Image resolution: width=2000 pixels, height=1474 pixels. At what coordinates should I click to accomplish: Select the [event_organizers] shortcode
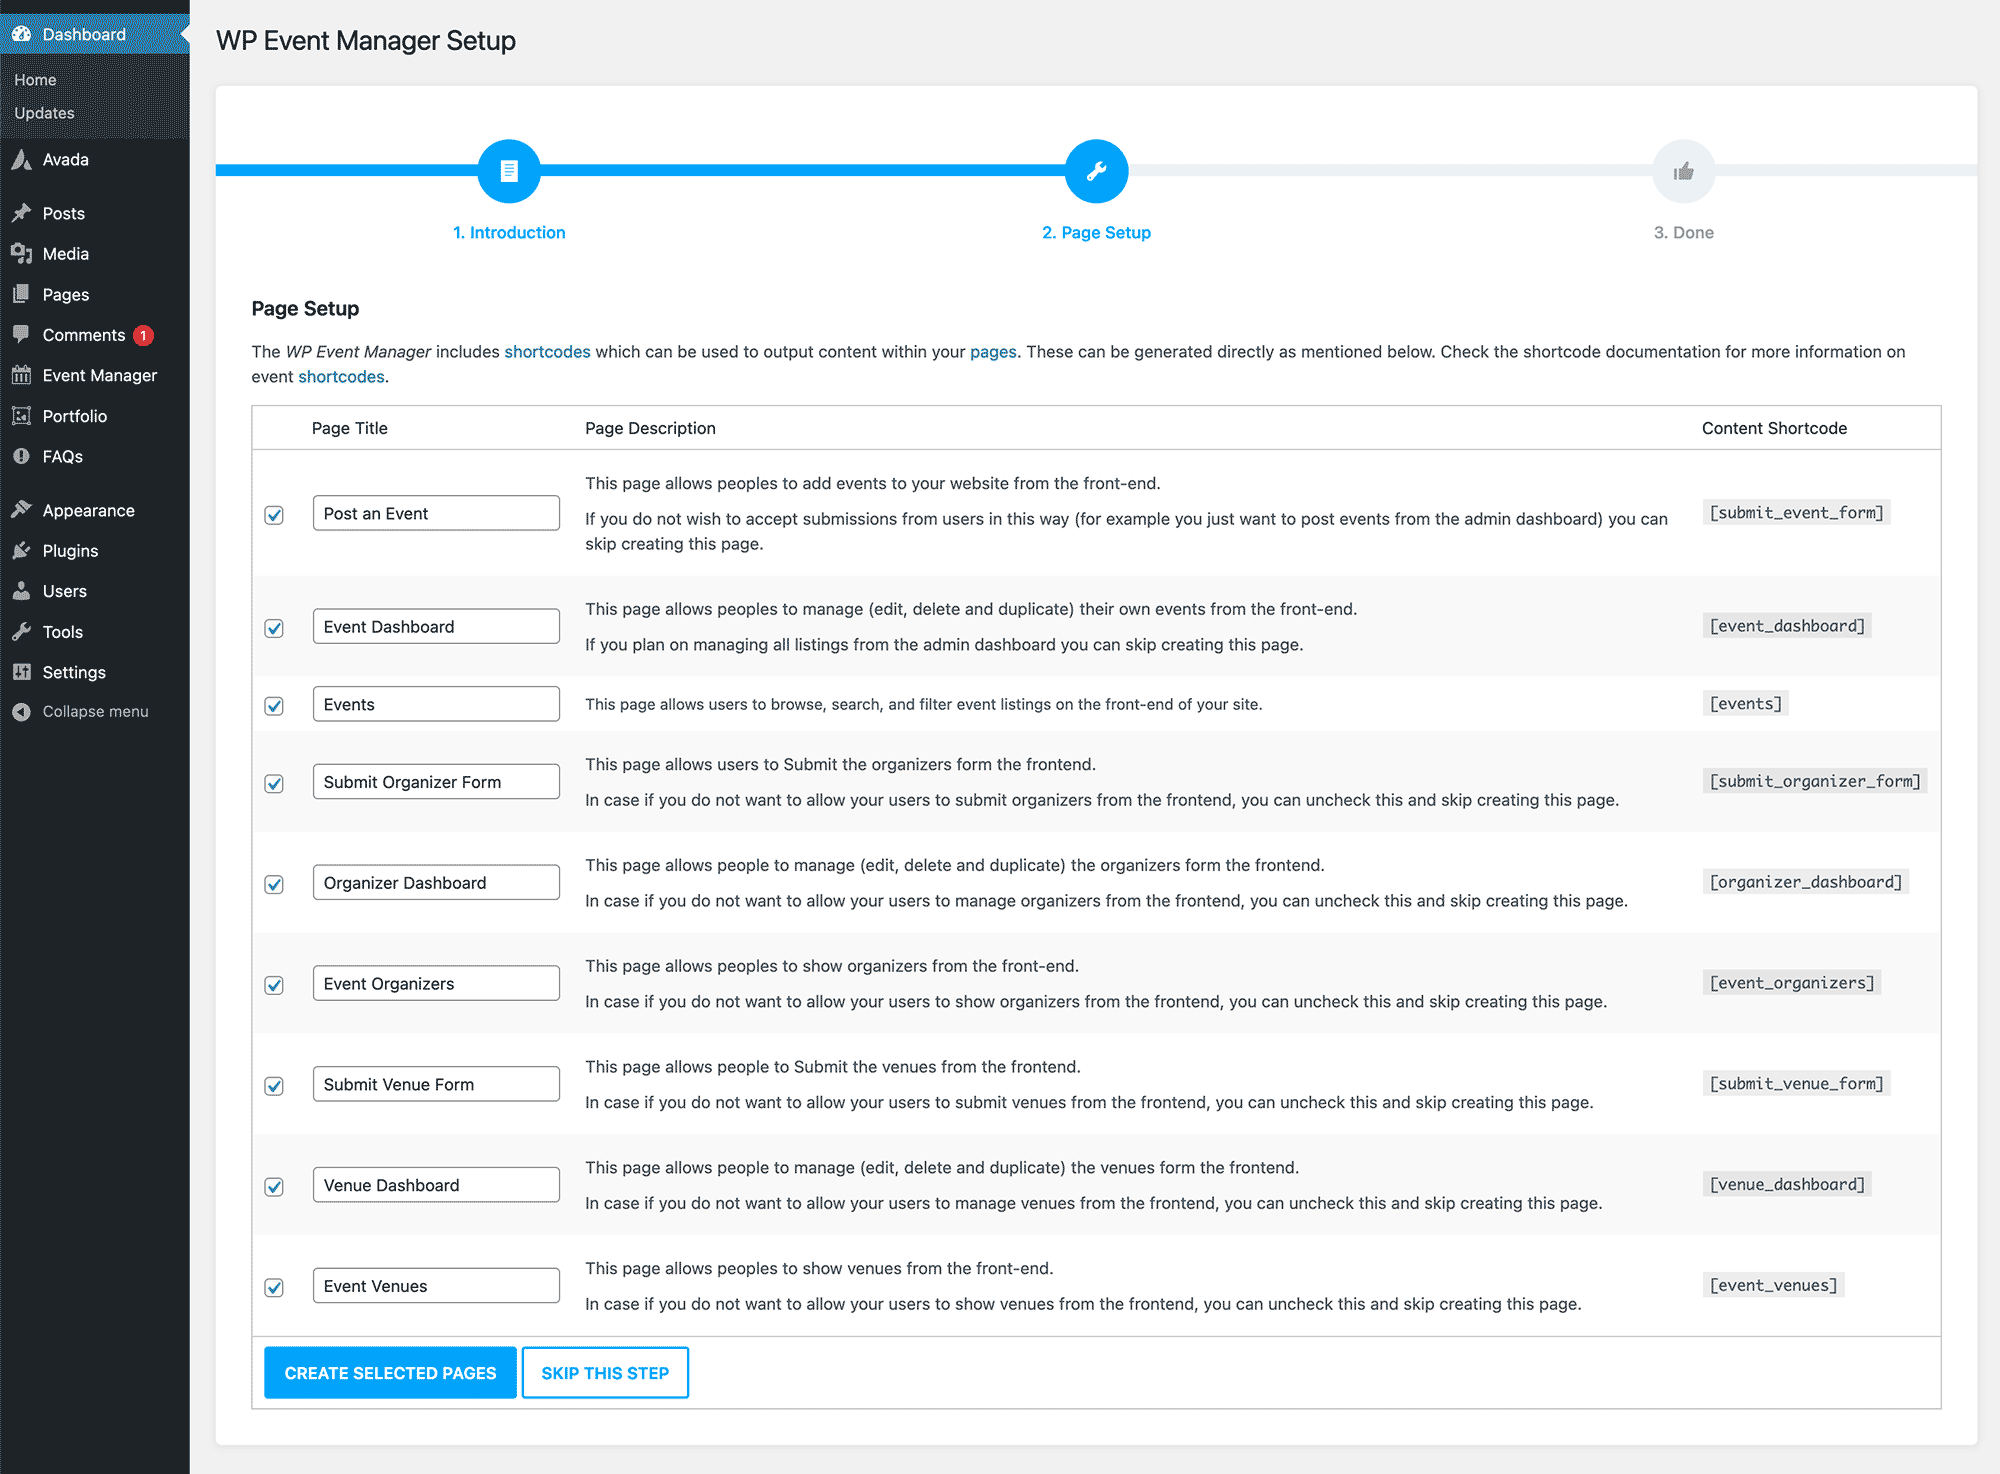pyautogui.click(x=1792, y=983)
